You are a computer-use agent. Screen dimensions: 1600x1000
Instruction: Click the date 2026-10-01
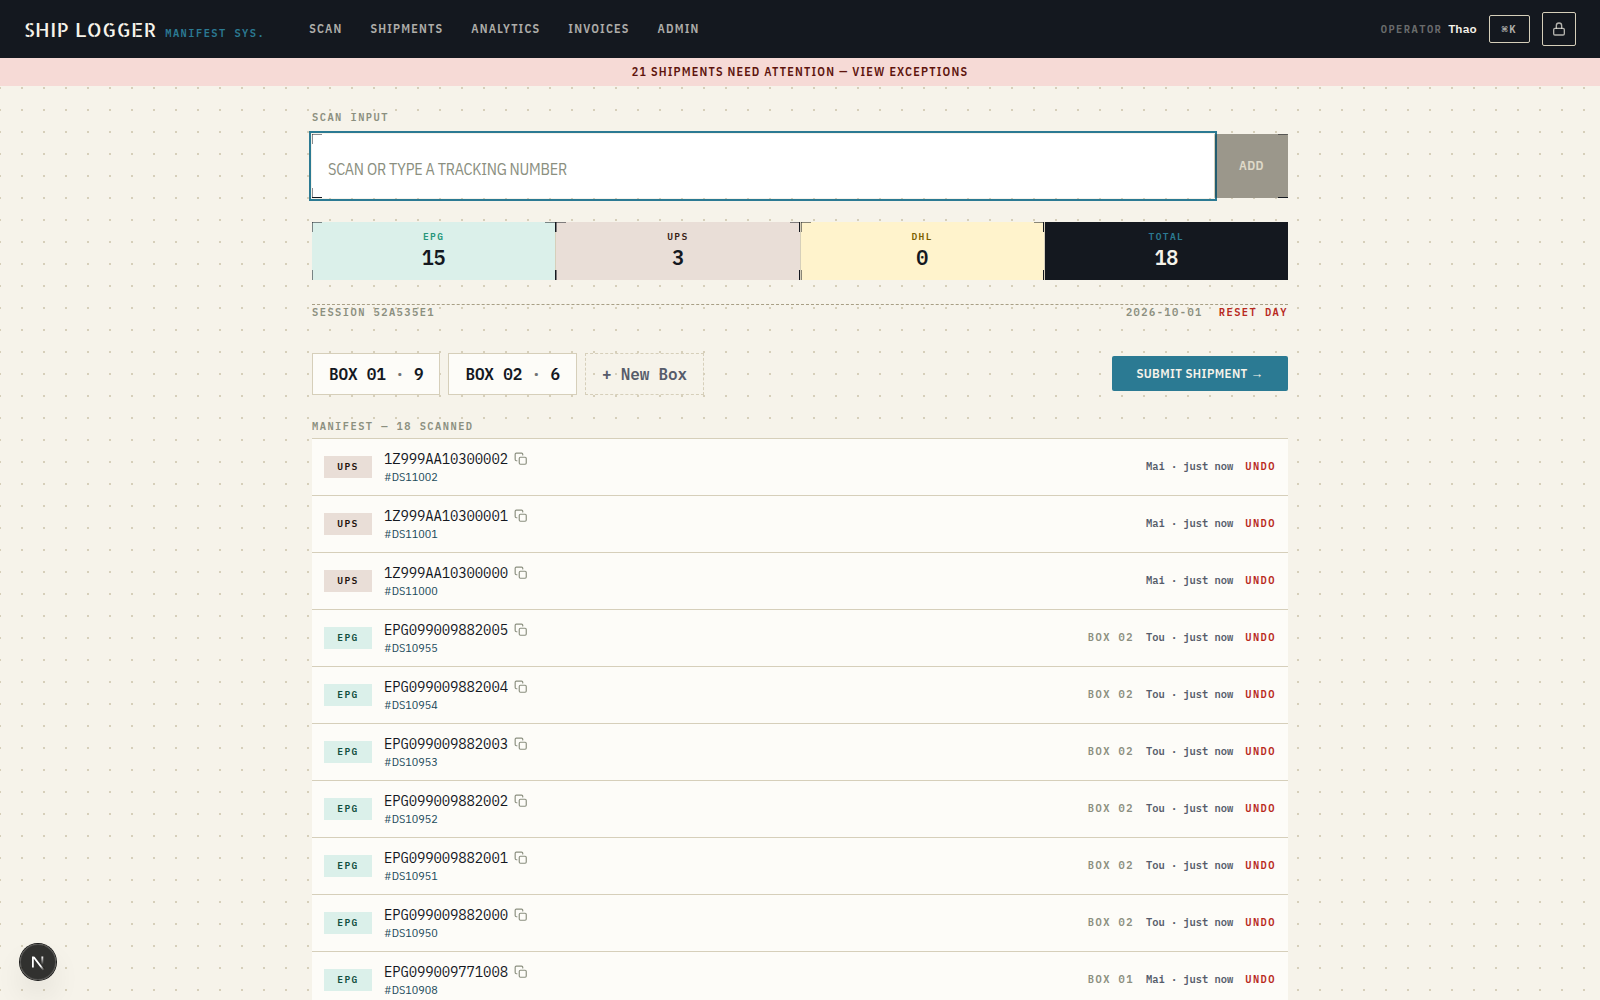coord(1164,312)
